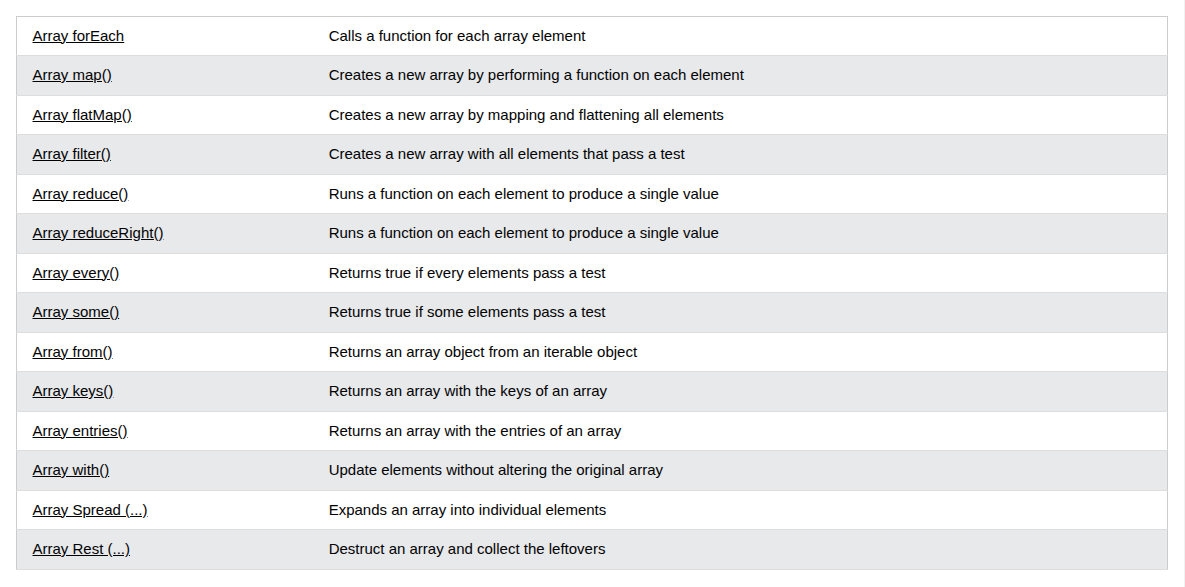The height and width of the screenshot is (587, 1185).
Task: Open the Array reduce() reference link
Action: [x=80, y=193]
